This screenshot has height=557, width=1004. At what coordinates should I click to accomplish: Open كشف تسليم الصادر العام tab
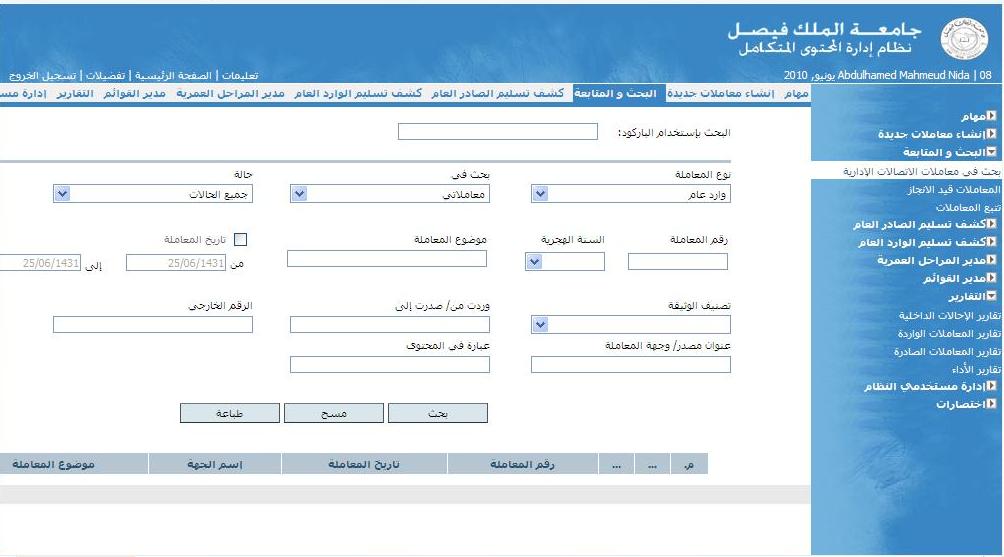(498, 93)
